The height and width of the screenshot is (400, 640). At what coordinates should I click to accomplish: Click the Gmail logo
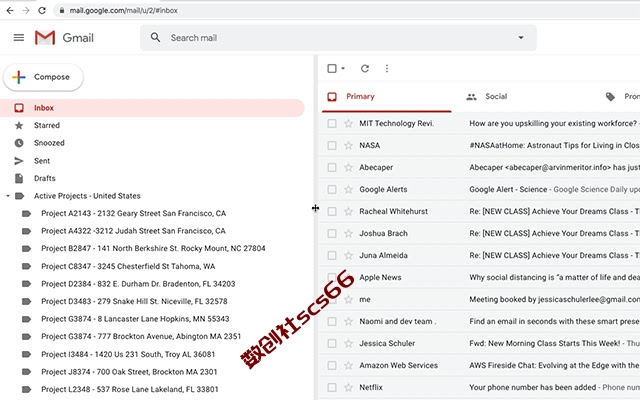click(64, 38)
